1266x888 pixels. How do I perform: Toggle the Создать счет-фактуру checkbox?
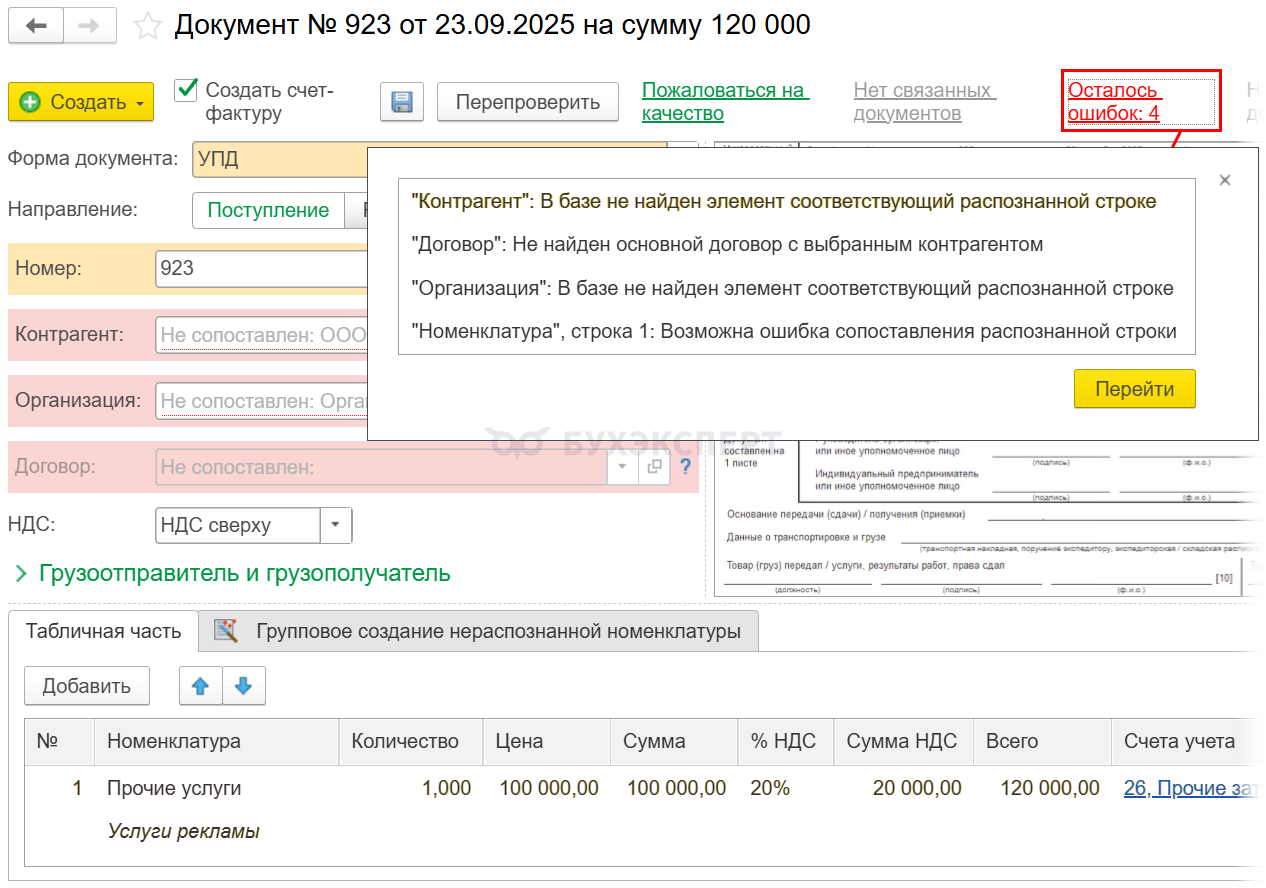click(186, 90)
